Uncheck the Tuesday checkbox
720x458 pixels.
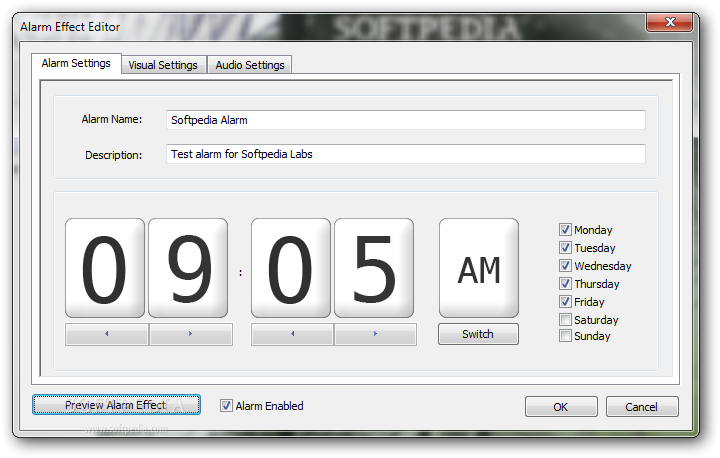[565, 248]
